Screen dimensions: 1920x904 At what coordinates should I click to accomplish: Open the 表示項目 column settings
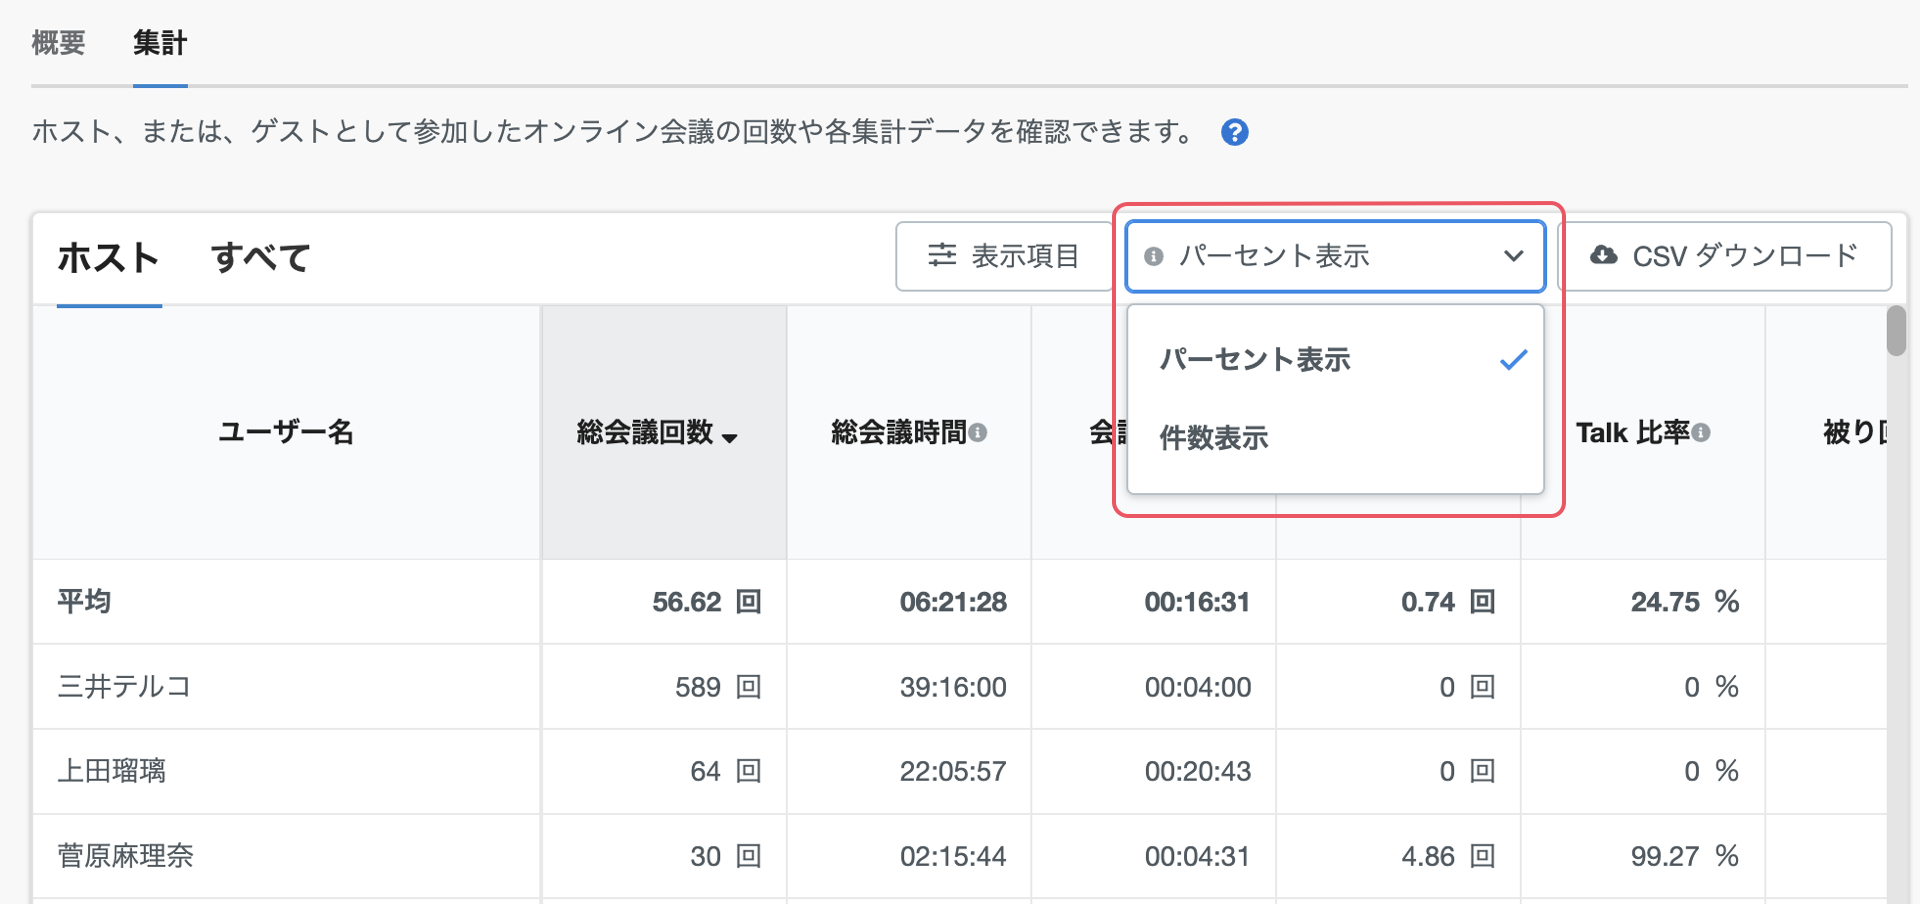pos(1004,256)
